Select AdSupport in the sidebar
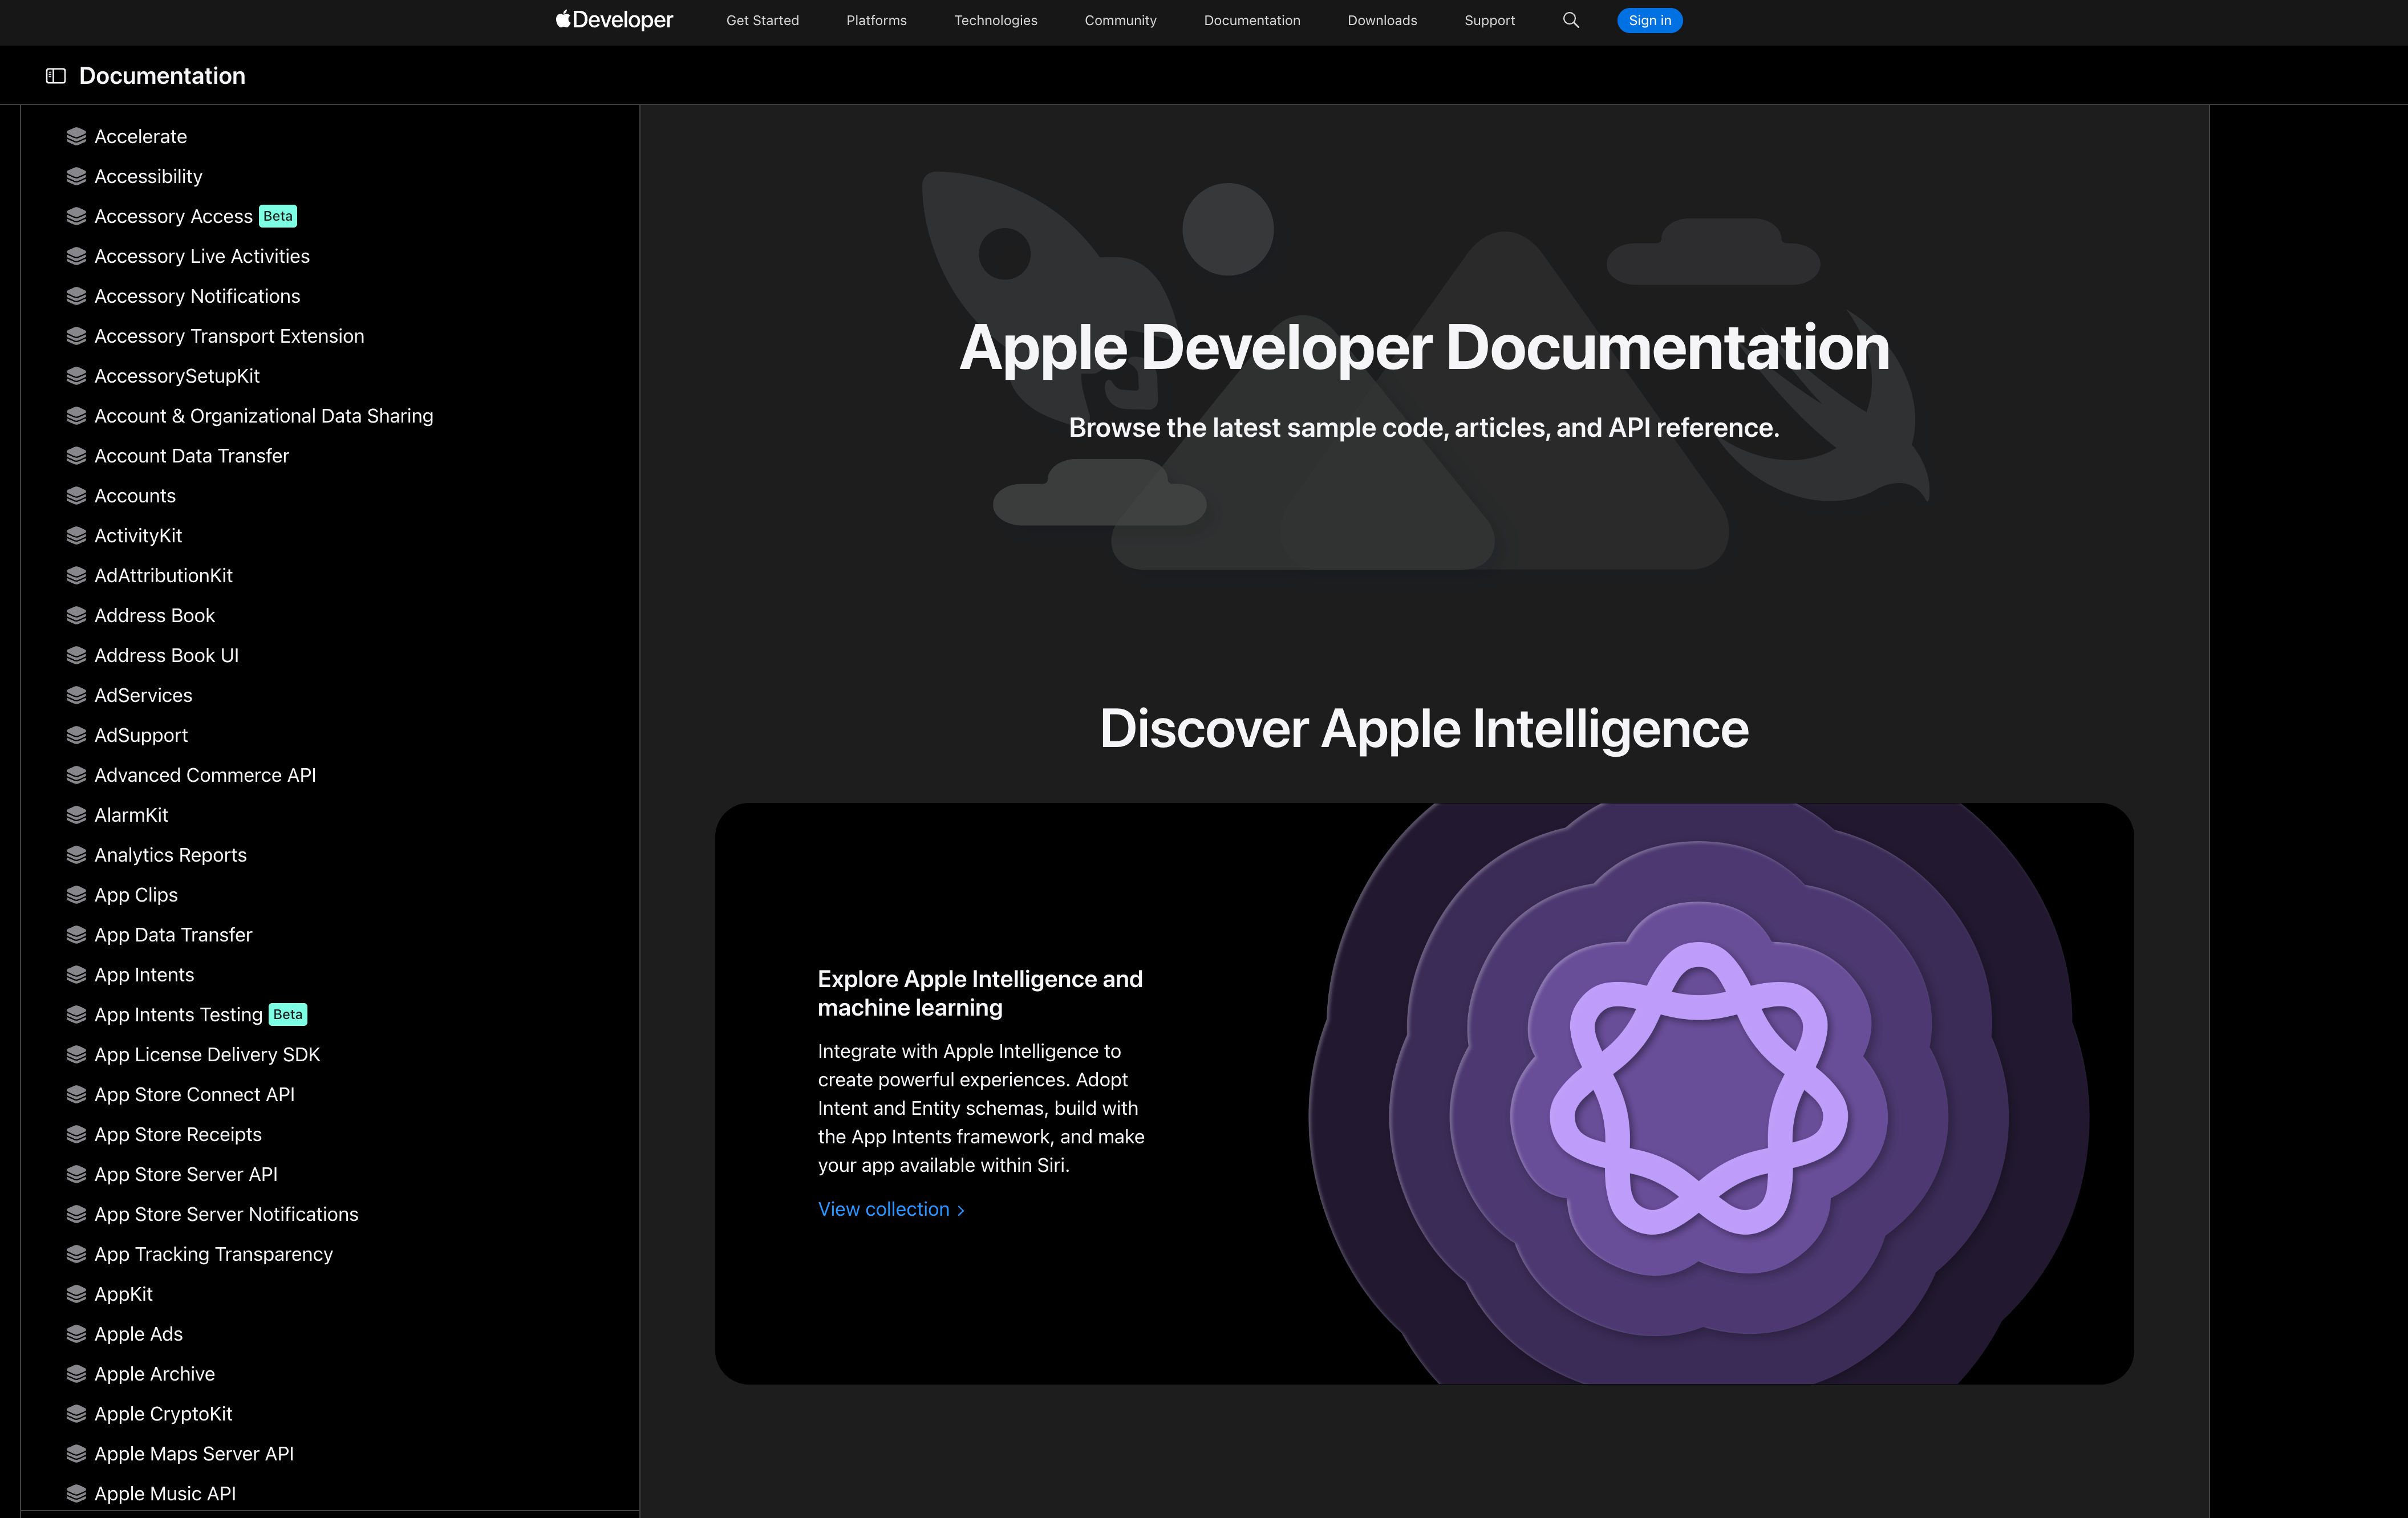 [141, 736]
